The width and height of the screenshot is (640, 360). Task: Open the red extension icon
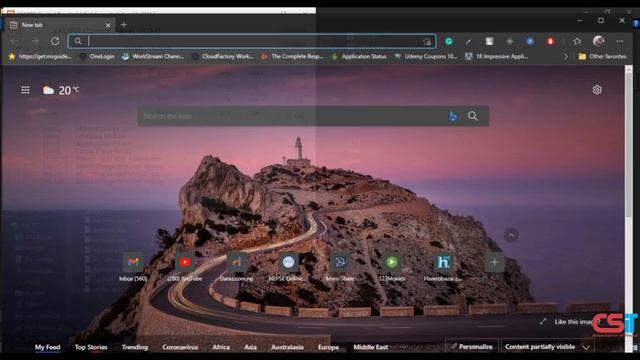(550, 41)
